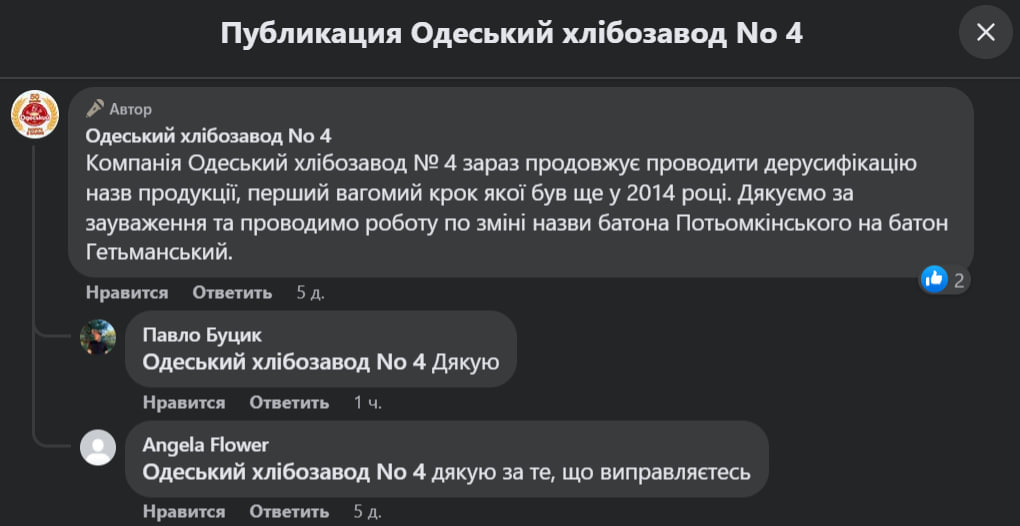Click the Одеський хлібозавод No 4 logo avatar

[35, 114]
